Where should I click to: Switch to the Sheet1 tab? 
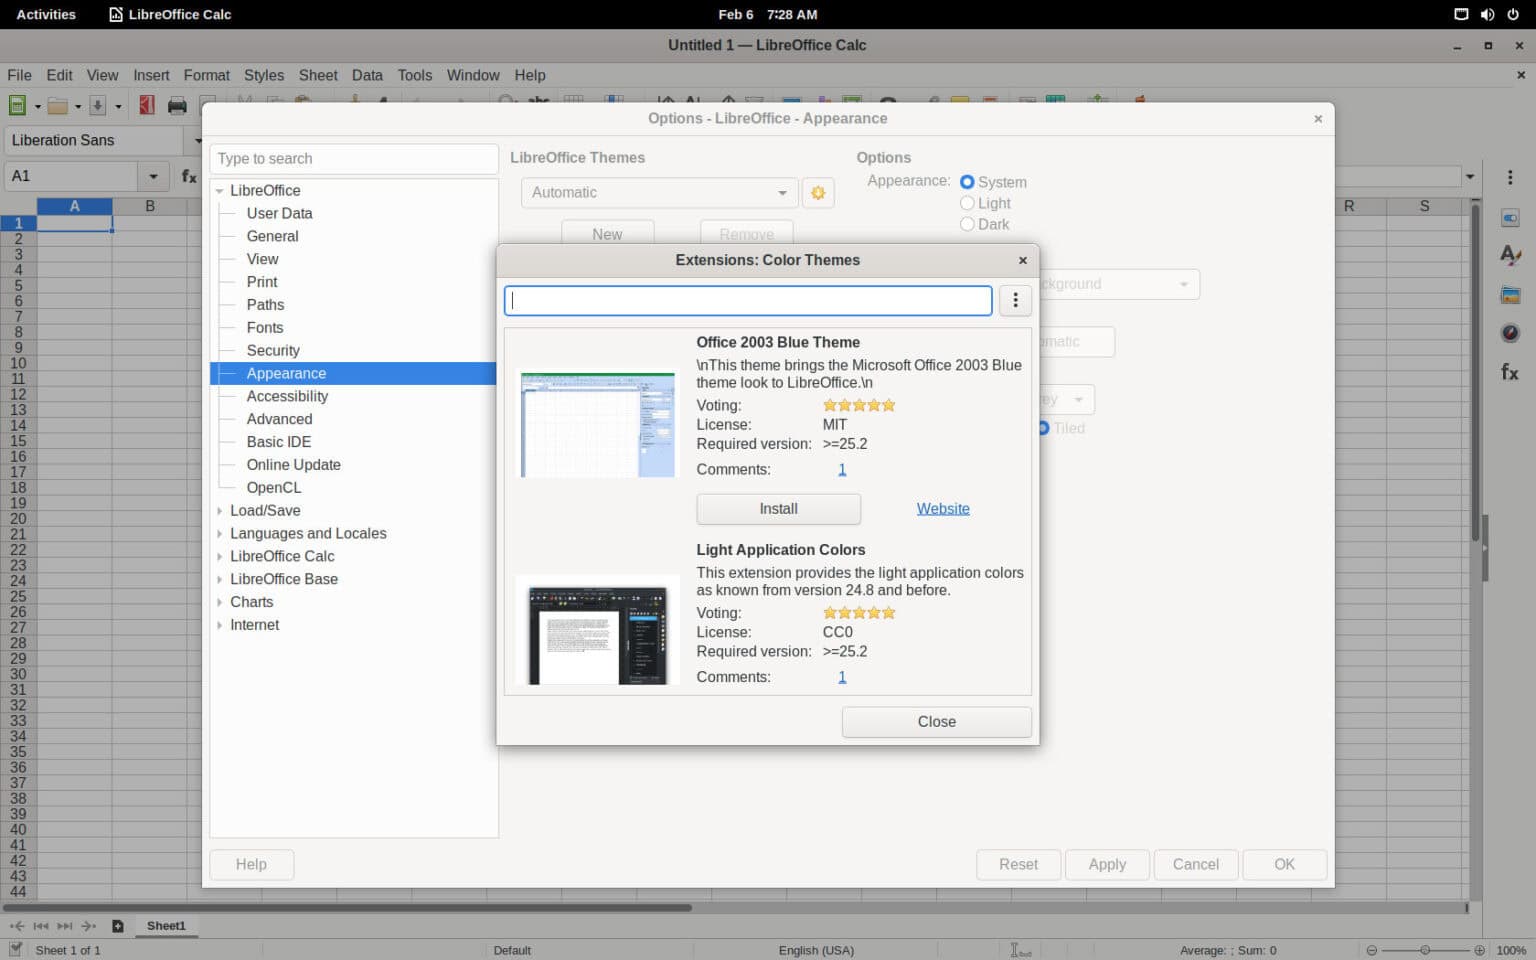click(x=166, y=925)
